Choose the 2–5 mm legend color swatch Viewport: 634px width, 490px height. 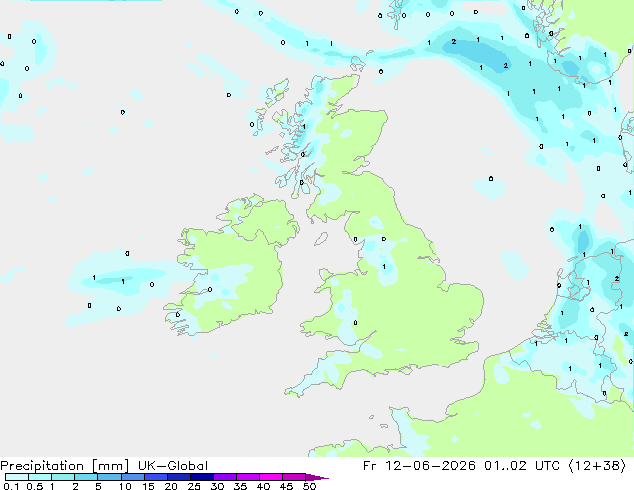click(x=86, y=477)
